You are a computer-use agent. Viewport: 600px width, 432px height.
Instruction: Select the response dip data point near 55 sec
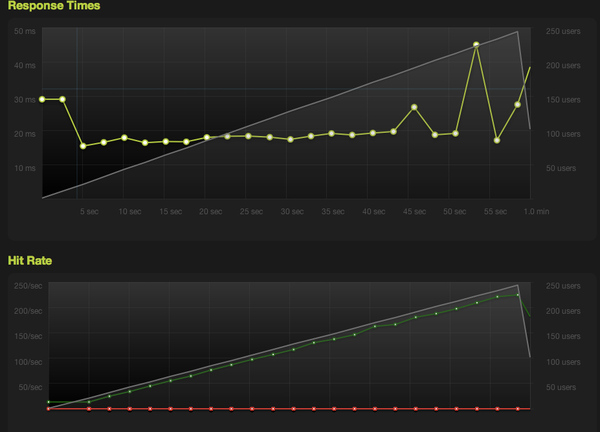[x=497, y=140]
